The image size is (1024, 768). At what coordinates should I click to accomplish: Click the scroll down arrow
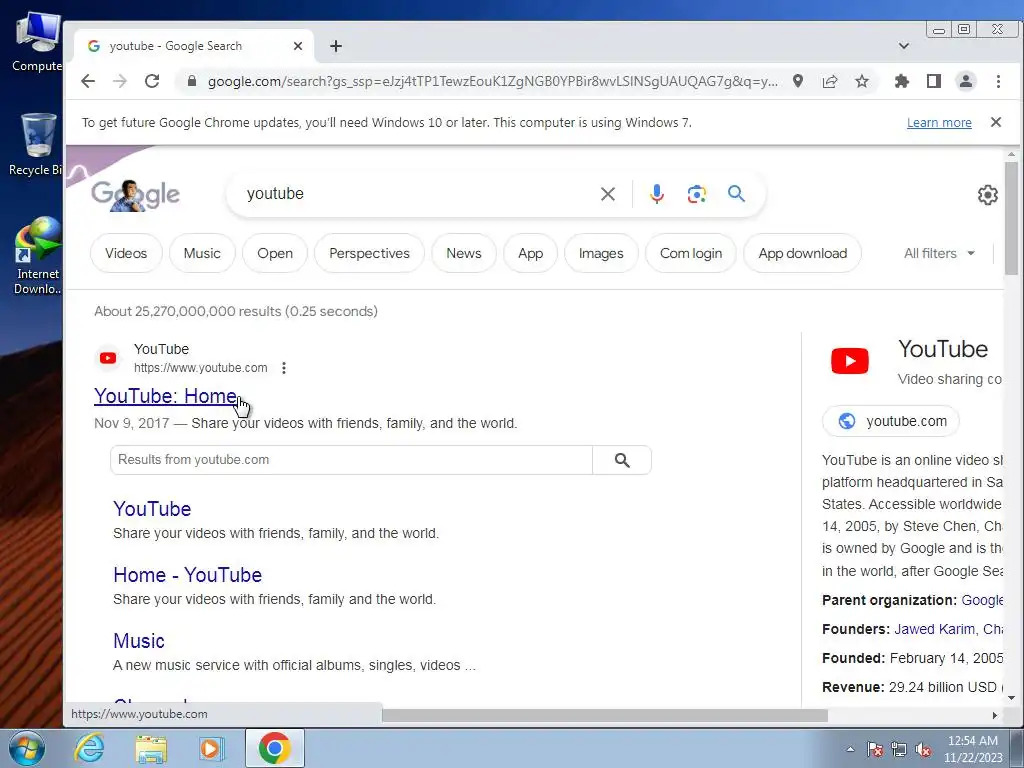pos(1012,697)
